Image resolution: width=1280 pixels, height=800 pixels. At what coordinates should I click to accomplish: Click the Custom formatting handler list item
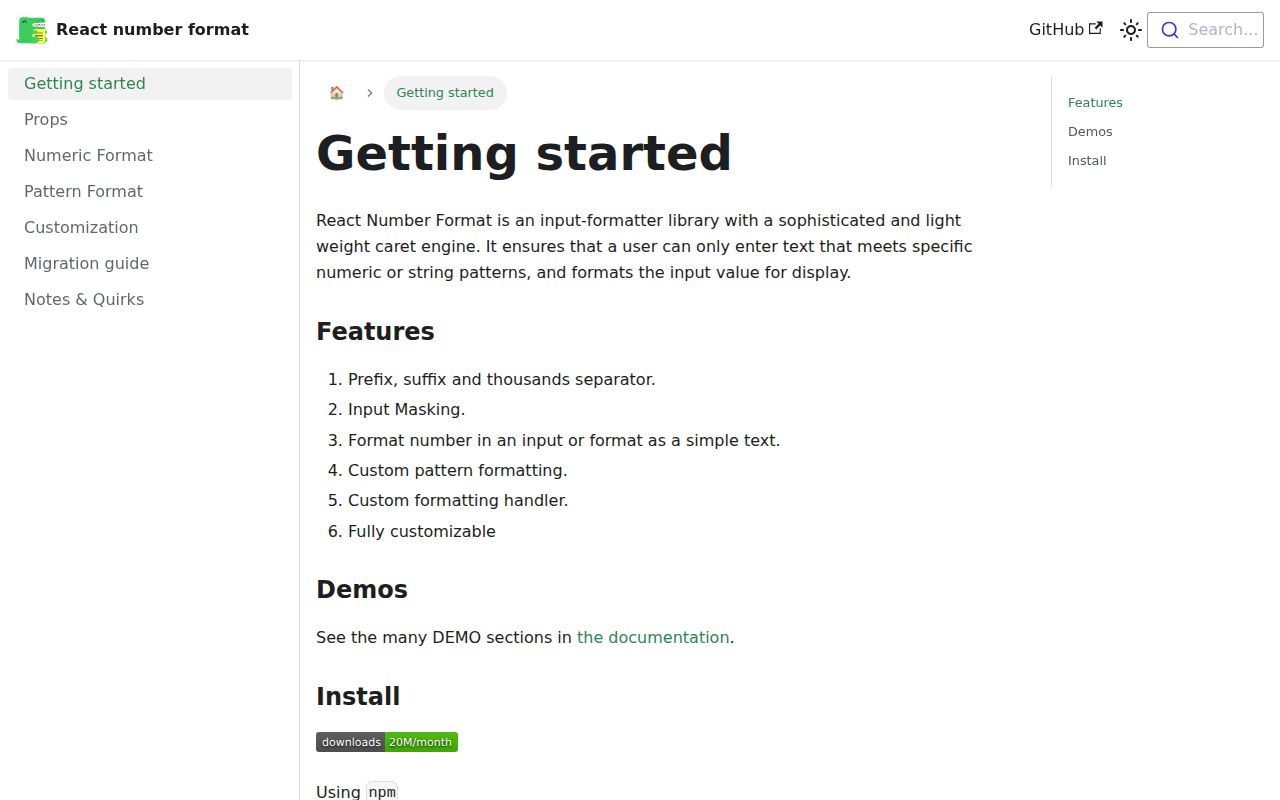pyautogui.click(x=458, y=501)
